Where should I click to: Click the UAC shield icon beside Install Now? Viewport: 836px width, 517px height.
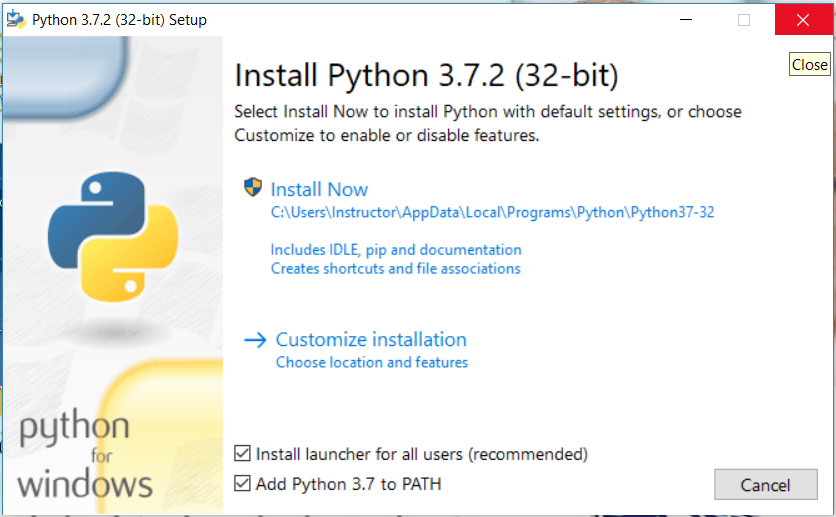tap(253, 187)
